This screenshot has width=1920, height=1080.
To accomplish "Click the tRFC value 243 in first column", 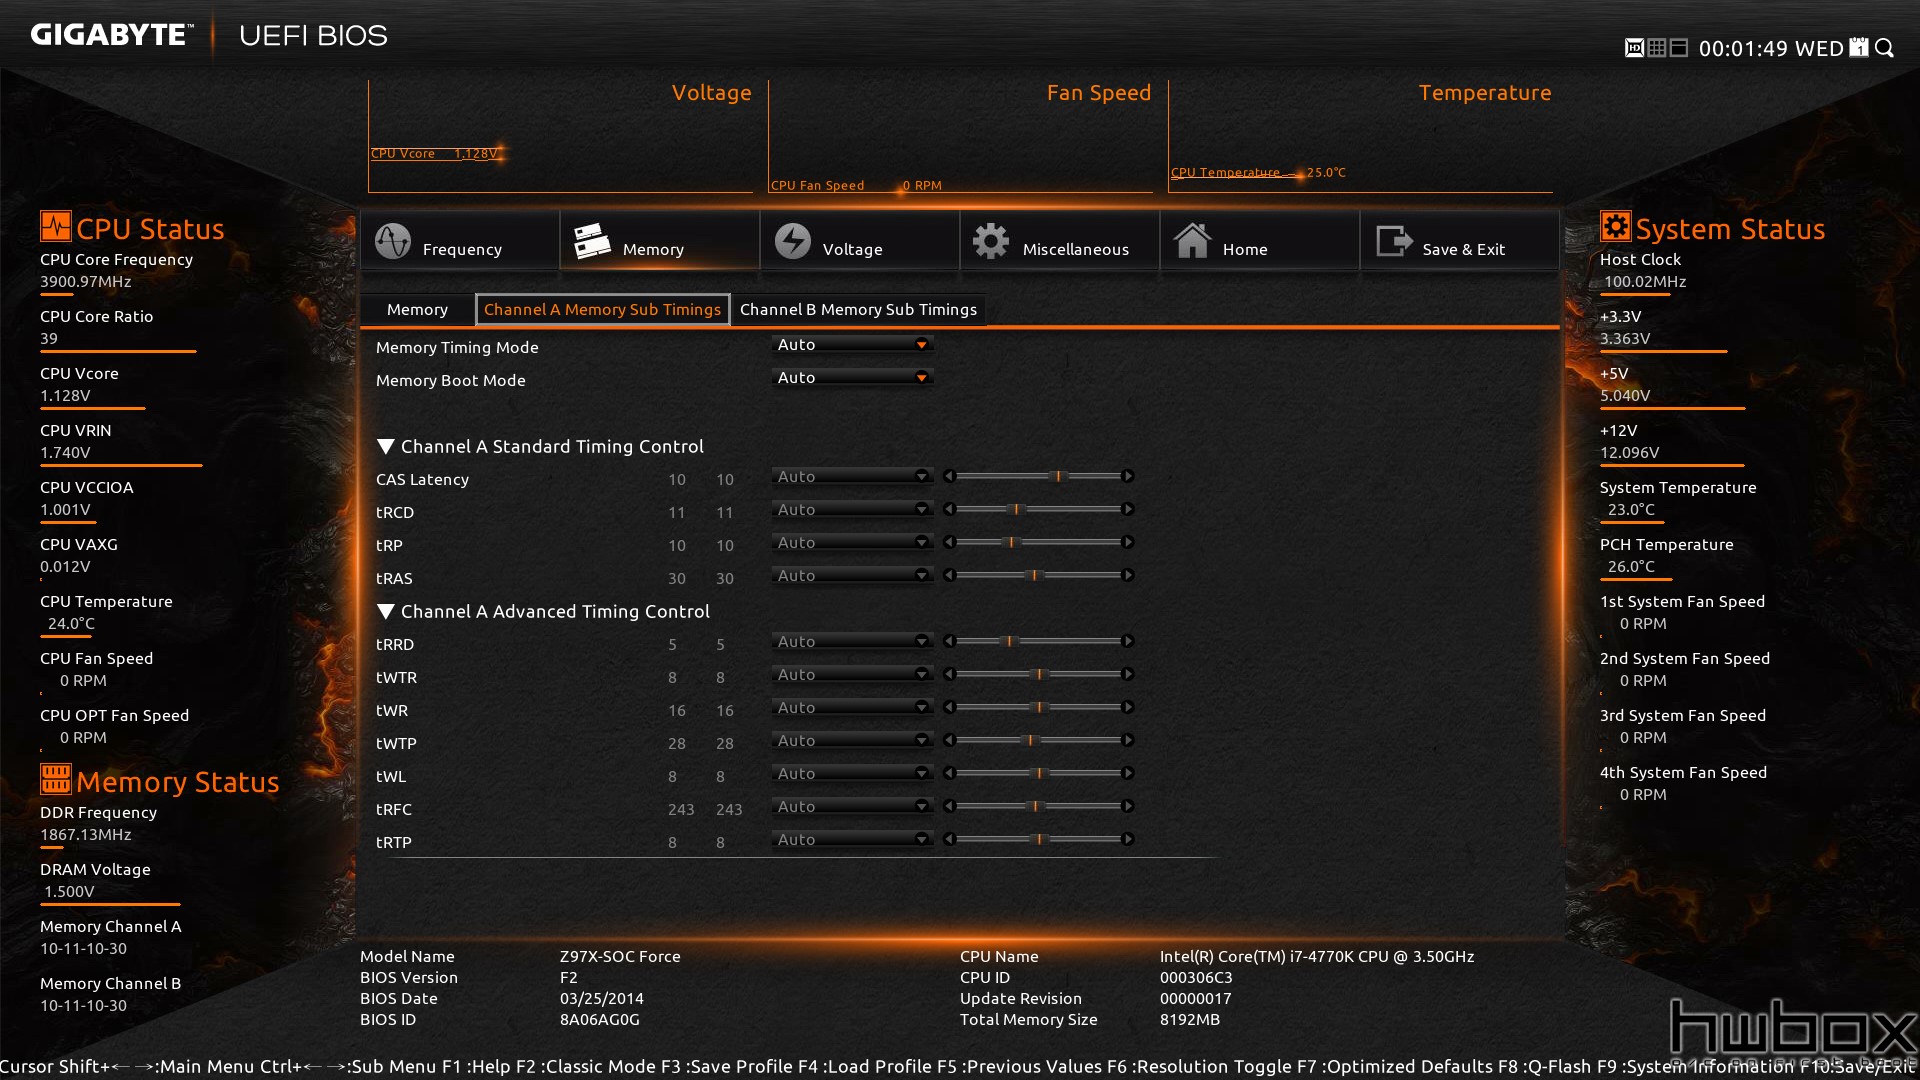I will (x=681, y=809).
